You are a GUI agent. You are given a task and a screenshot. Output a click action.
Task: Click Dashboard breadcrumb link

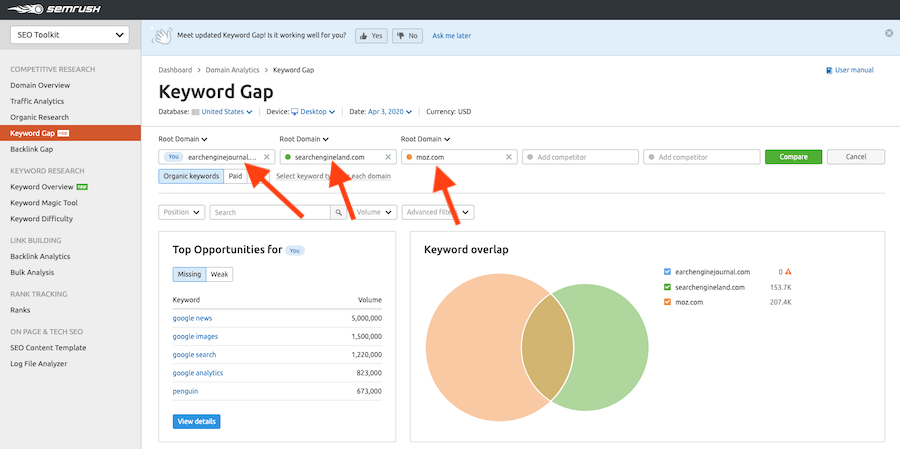click(x=175, y=70)
